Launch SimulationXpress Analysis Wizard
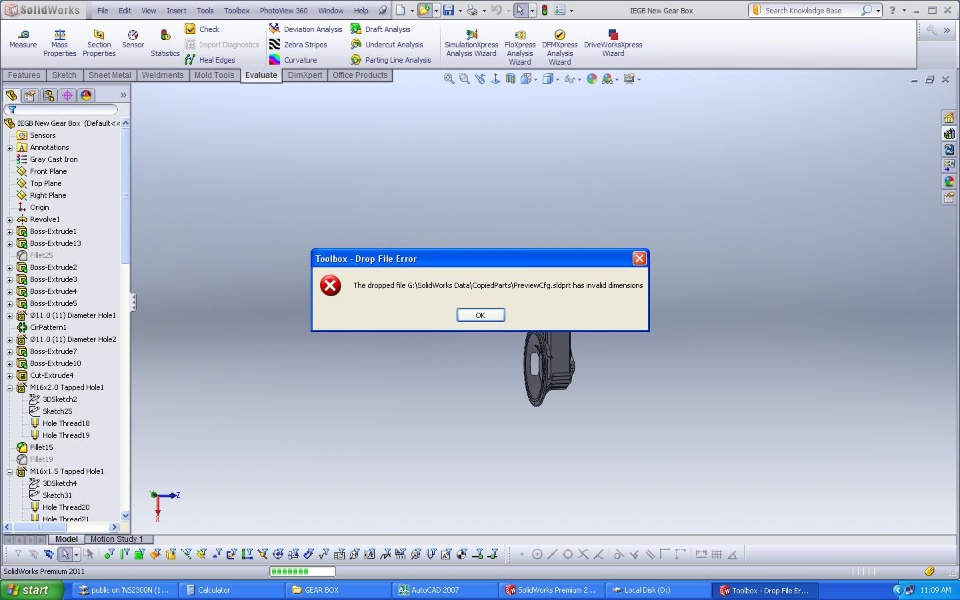Viewport: 960px width, 600px height. pos(471,43)
